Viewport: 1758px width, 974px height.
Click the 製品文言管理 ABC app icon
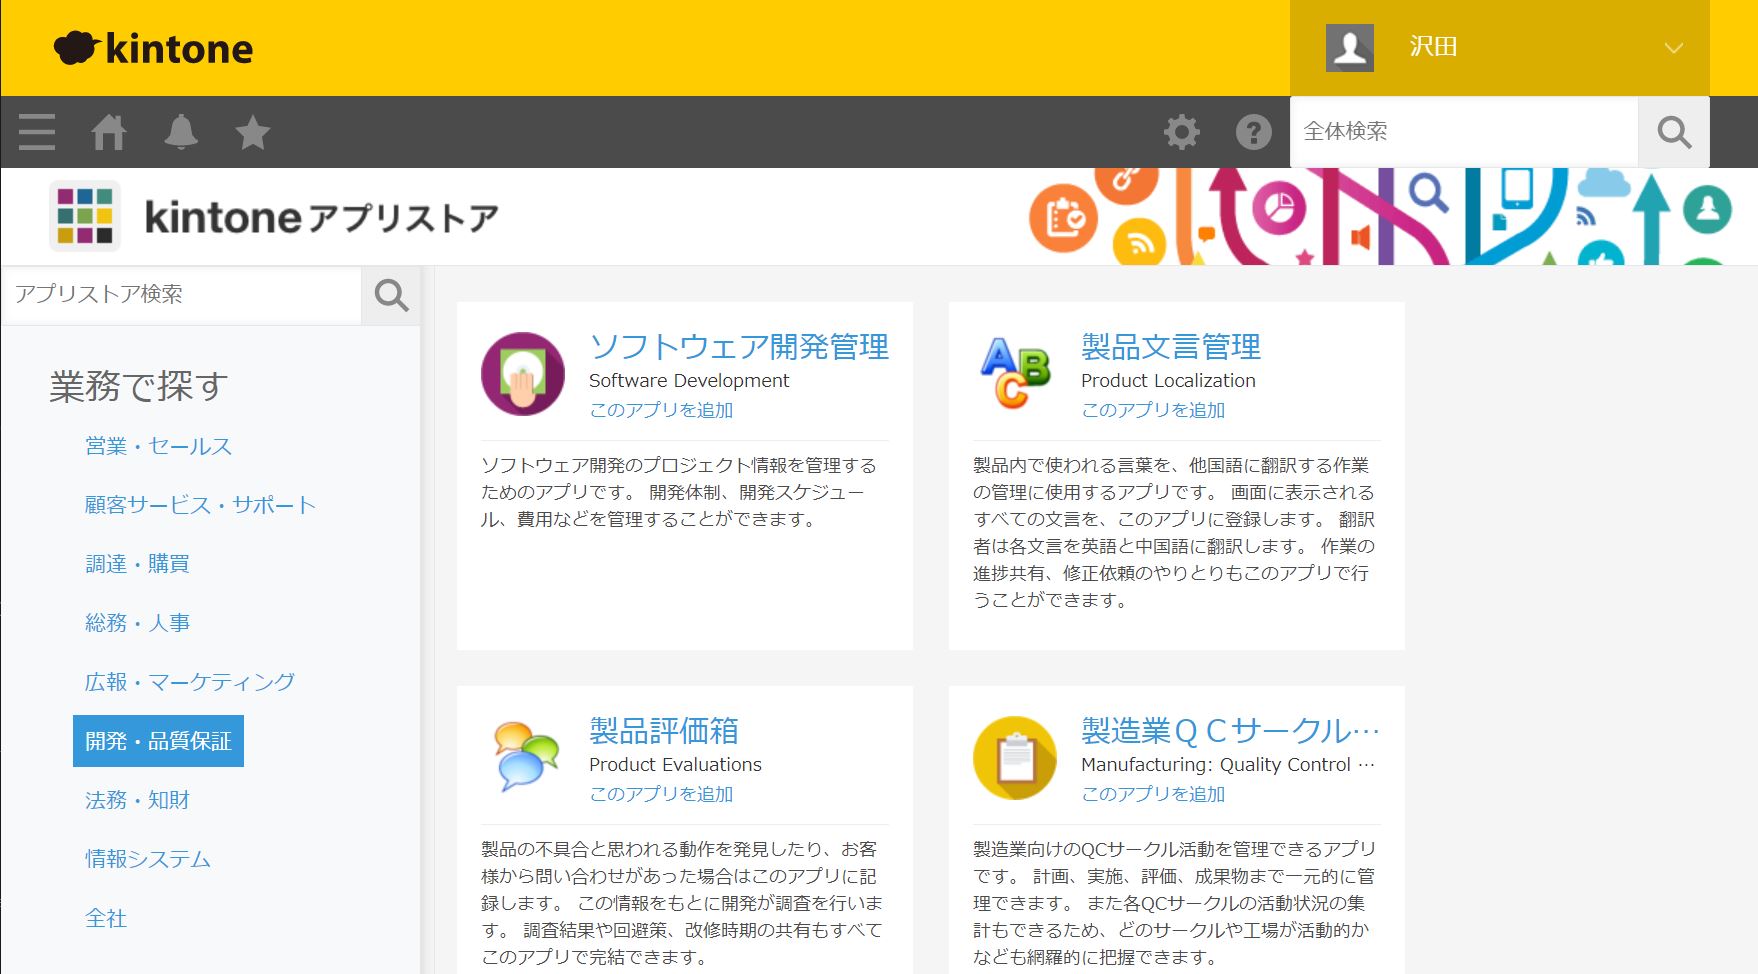[x=1015, y=374]
